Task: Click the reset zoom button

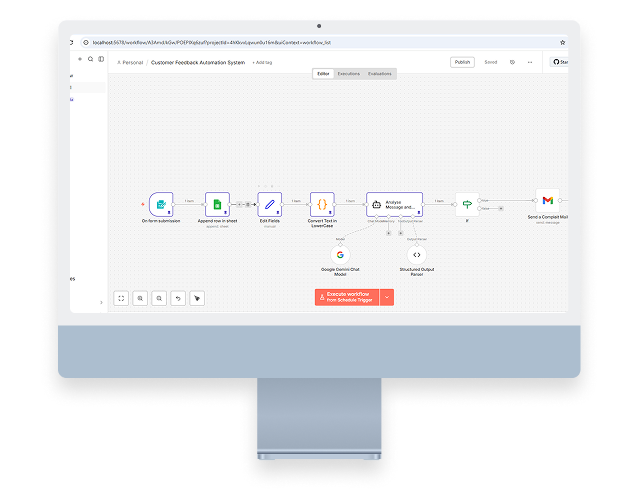Action: [178, 297]
